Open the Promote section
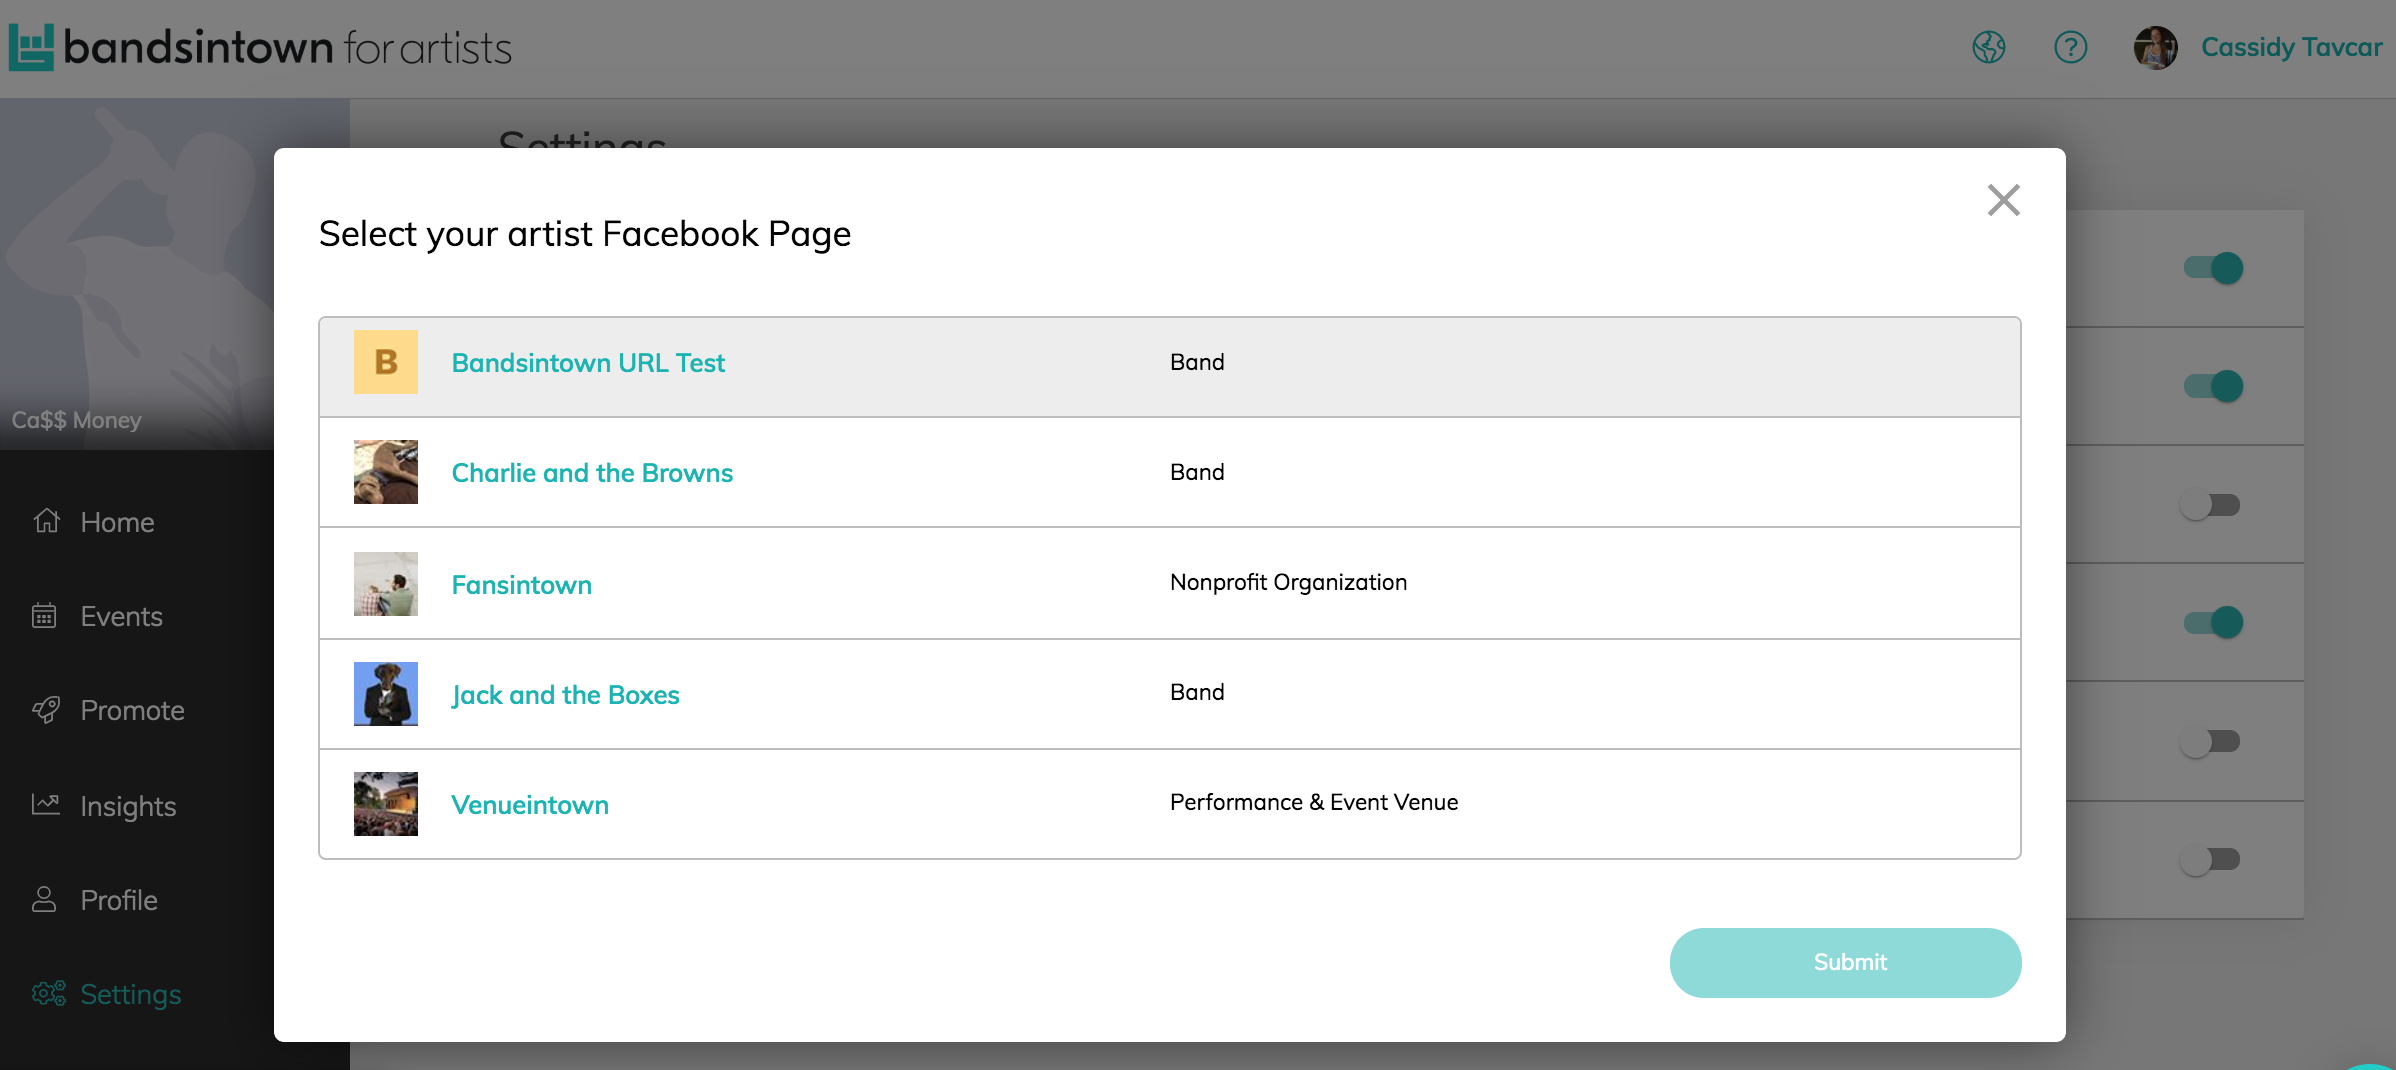The width and height of the screenshot is (2396, 1070). click(x=132, y=710)
